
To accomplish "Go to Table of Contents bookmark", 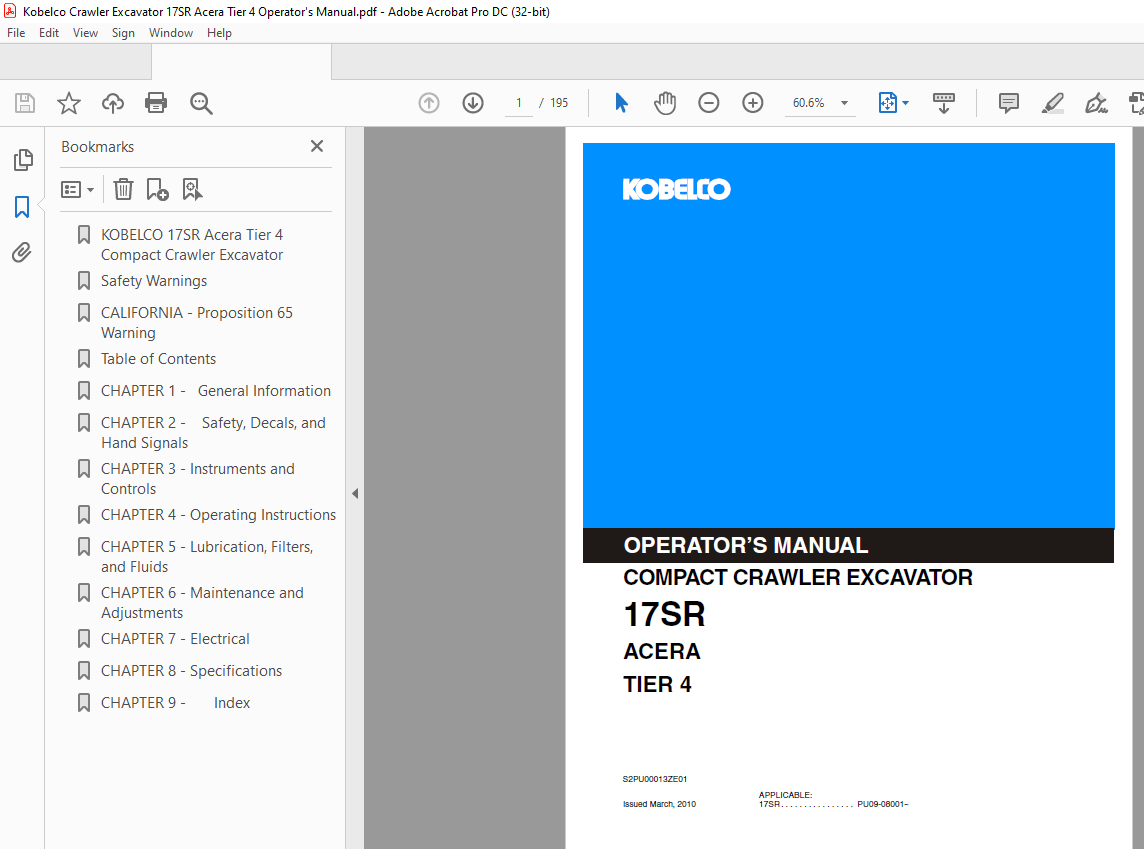I will click(158, 359).
